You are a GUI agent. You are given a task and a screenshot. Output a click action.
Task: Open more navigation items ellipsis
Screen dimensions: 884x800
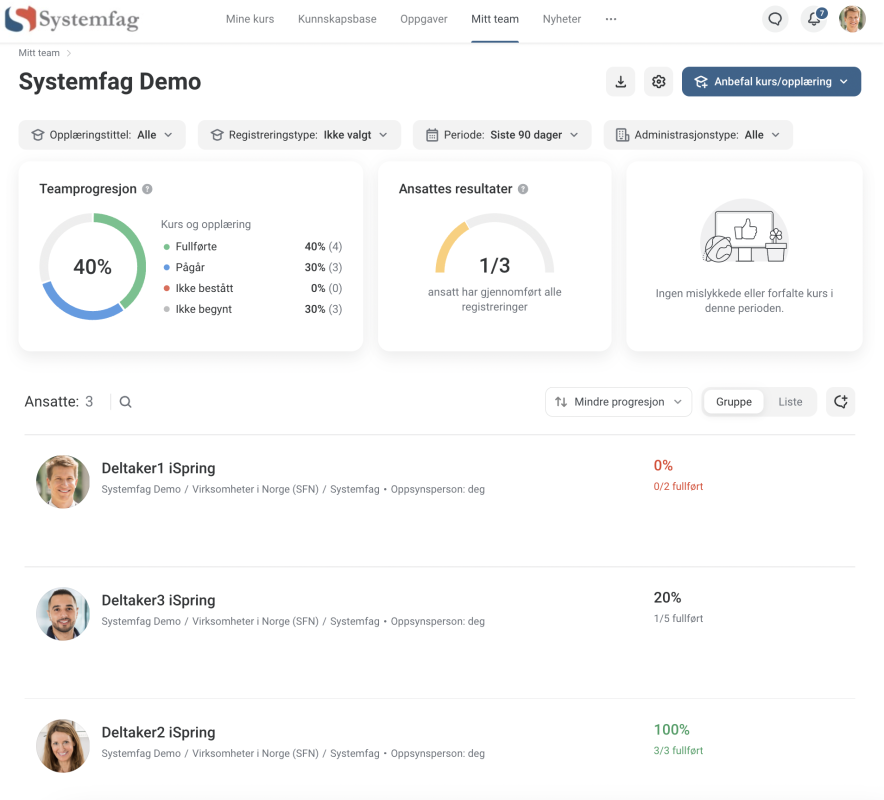tap(611, 19)
